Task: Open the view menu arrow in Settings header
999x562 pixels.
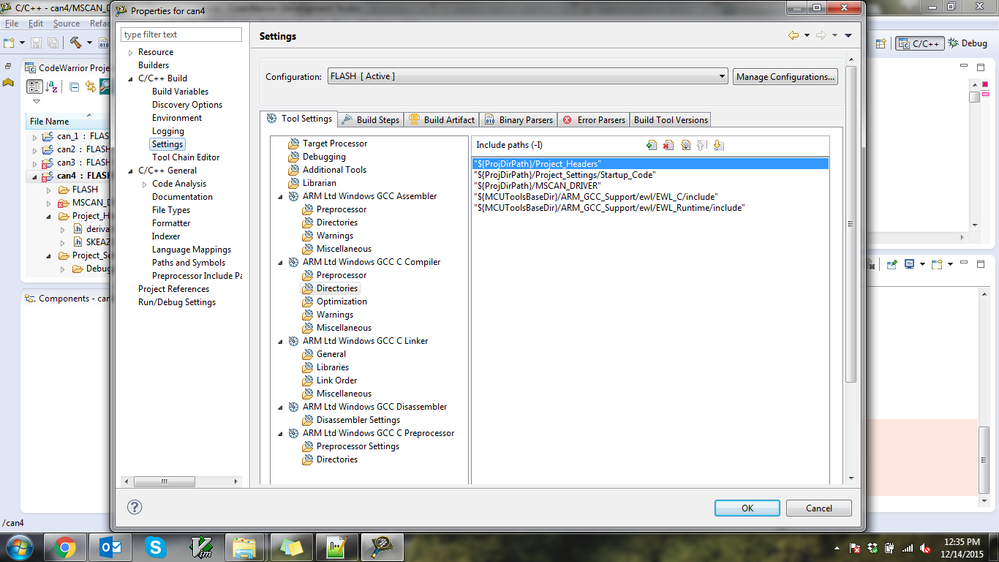Action: tap(848, 36)
